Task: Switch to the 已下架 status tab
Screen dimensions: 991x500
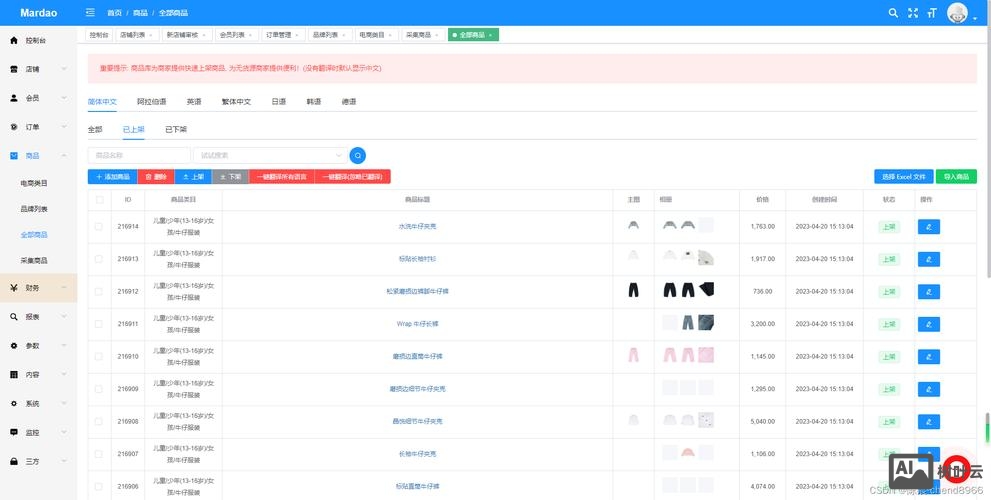Action: [176, 129]
